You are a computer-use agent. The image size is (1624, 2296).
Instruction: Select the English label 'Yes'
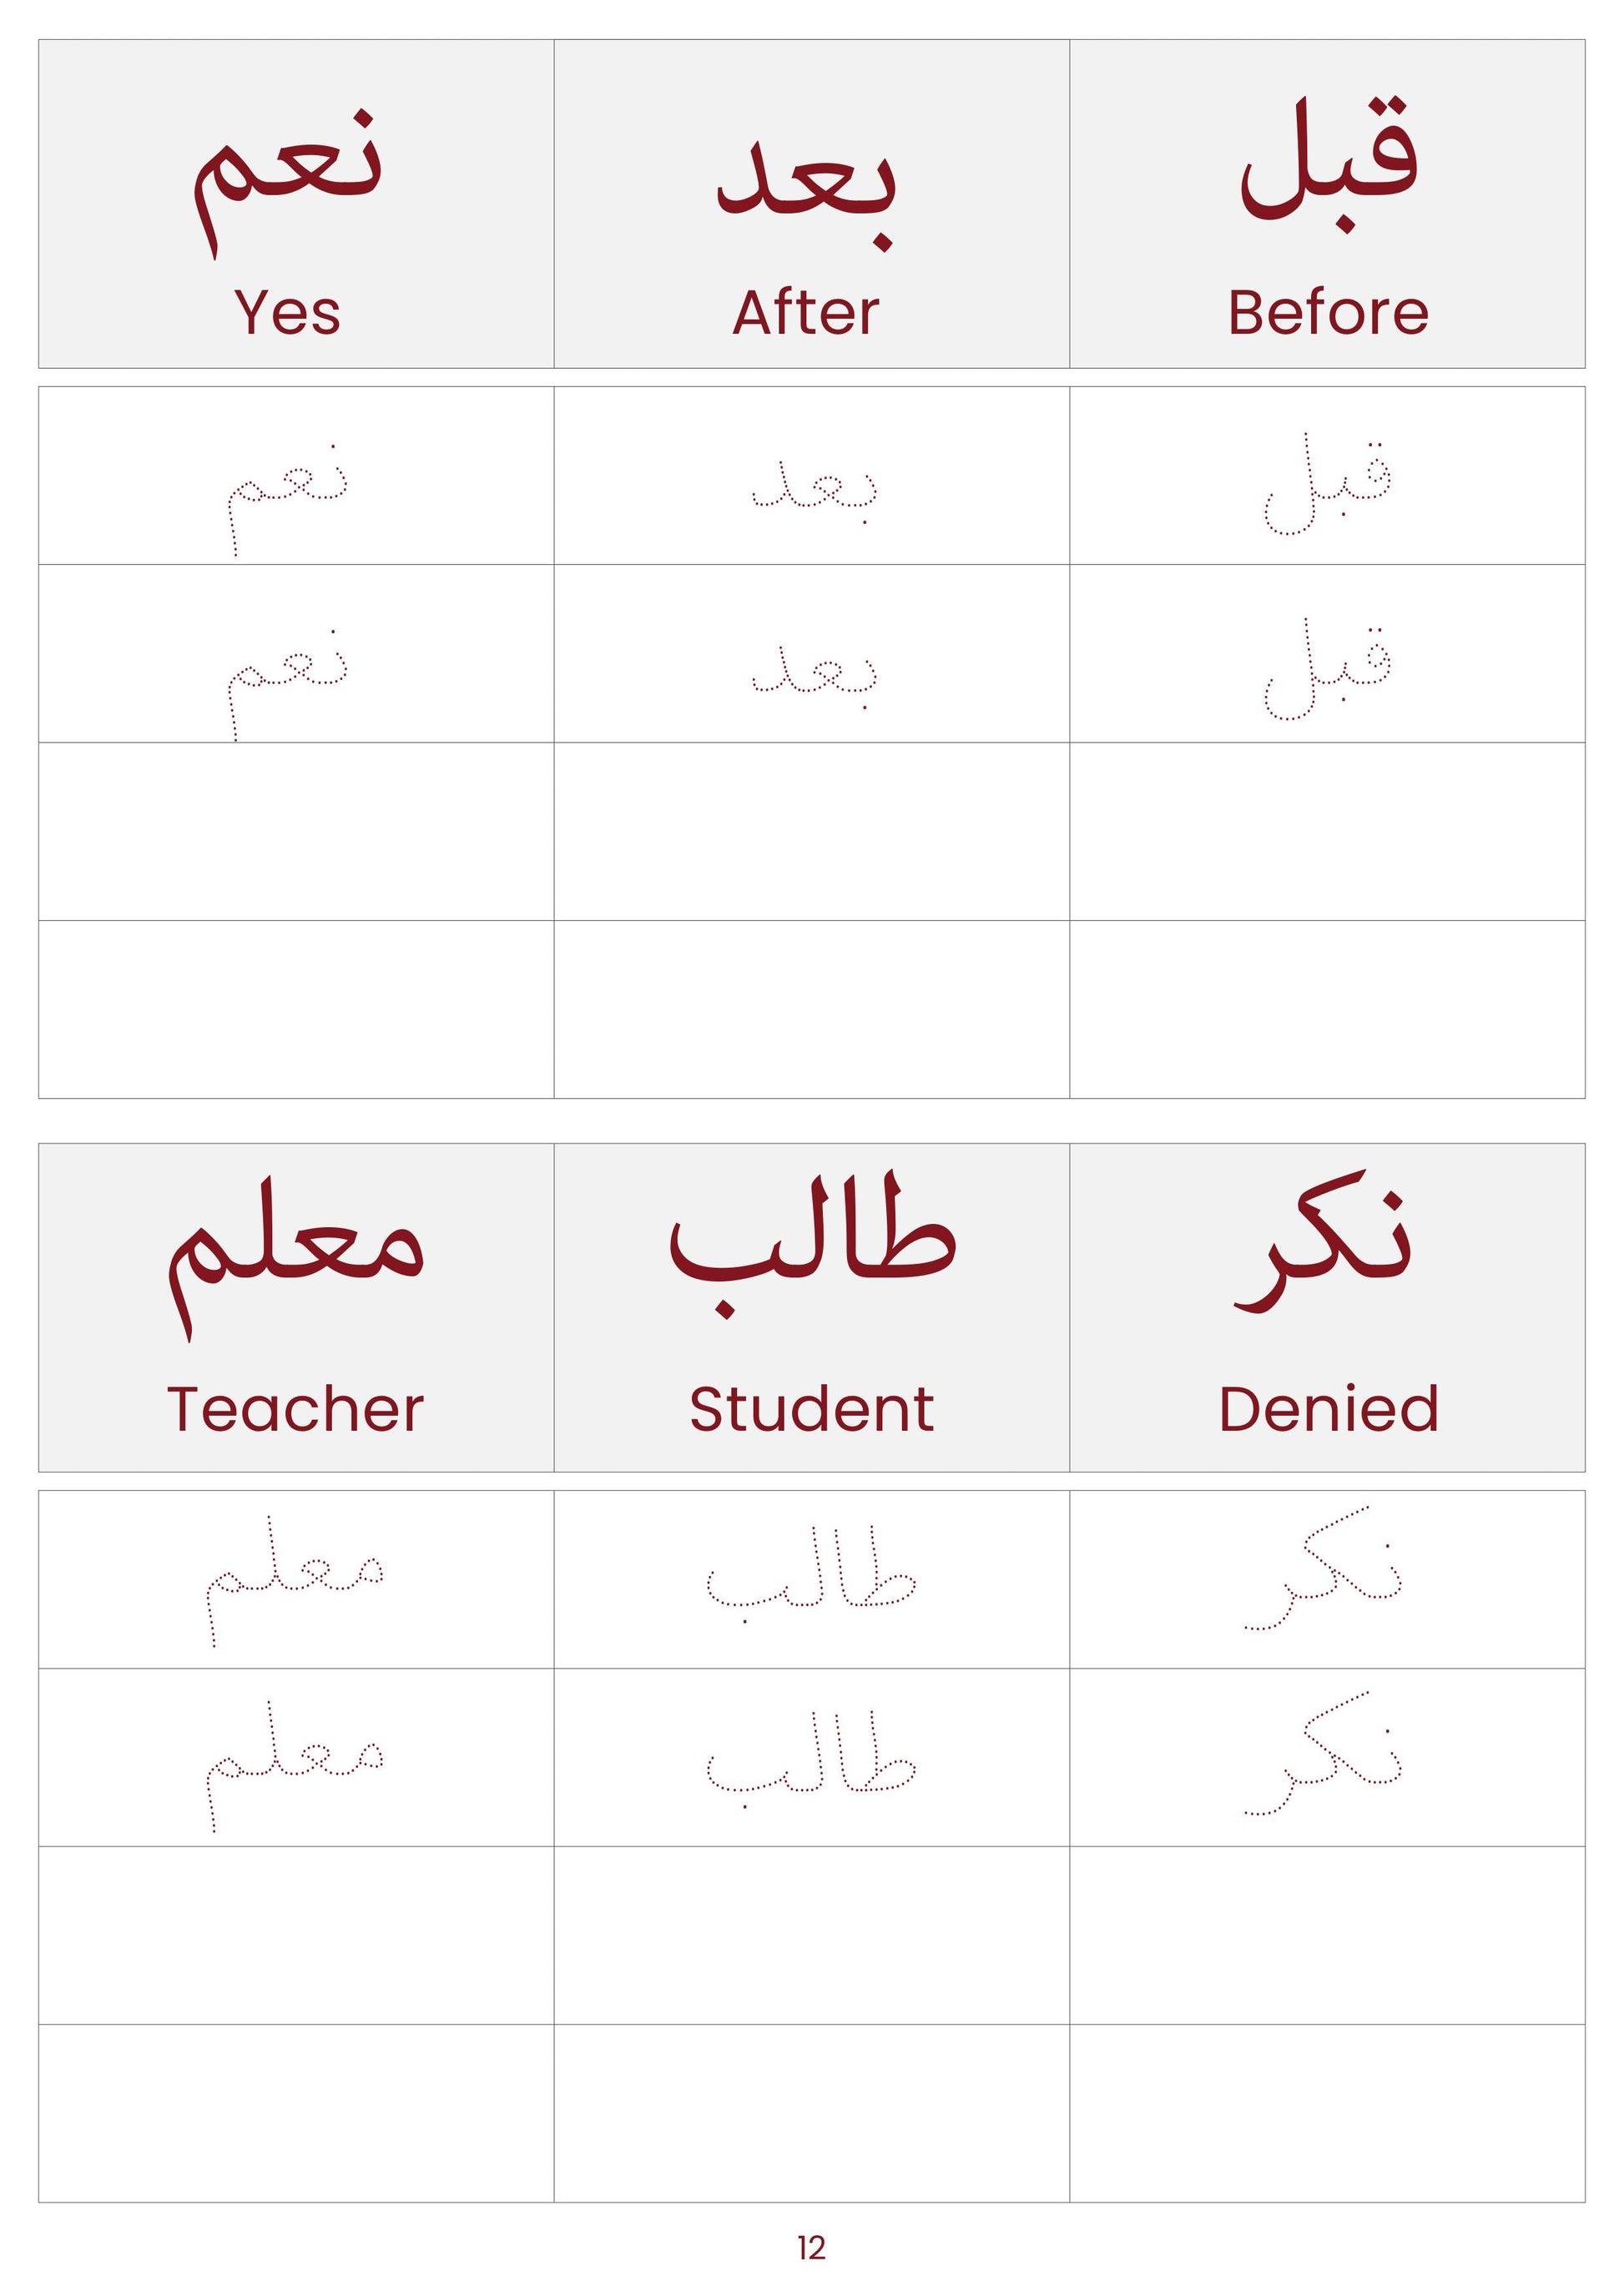(288, 312)
